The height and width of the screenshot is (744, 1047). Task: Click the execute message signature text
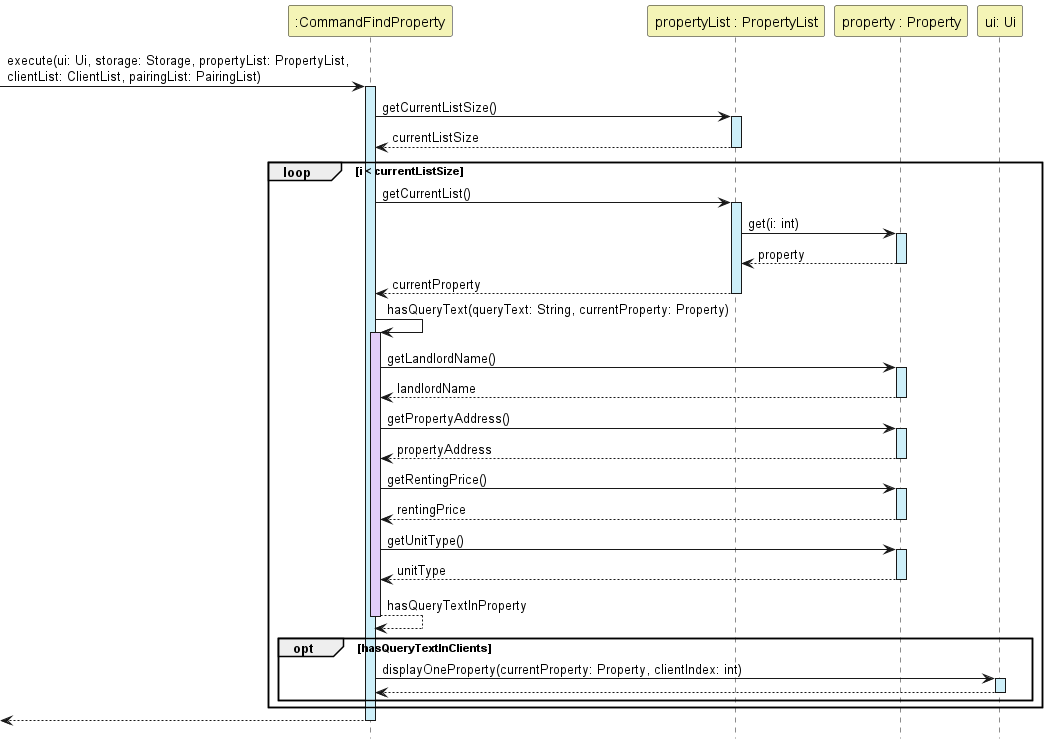(x=178, y=68)
